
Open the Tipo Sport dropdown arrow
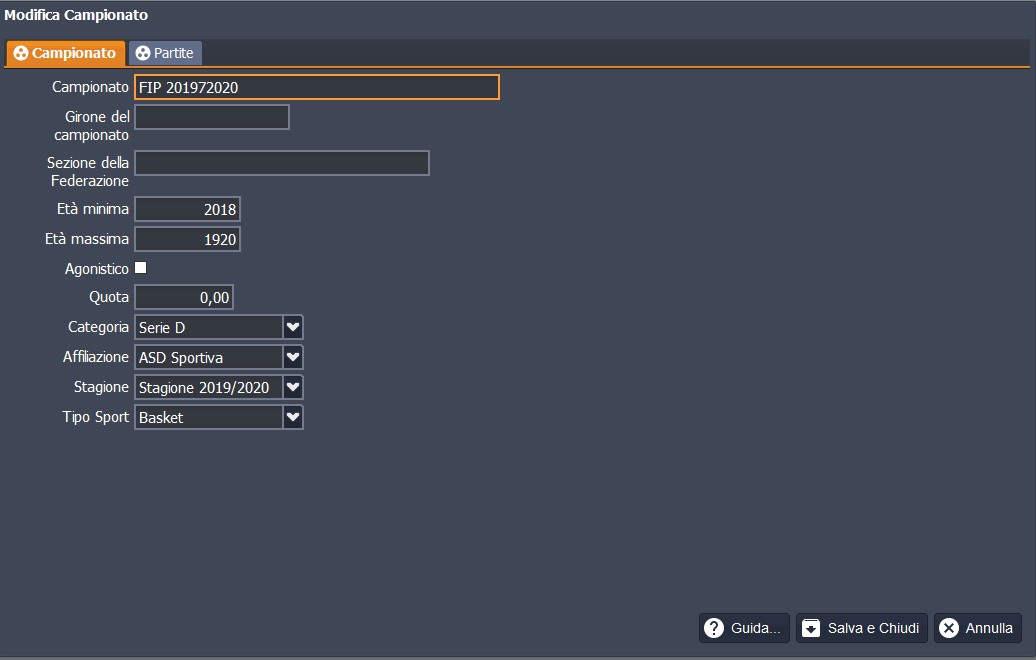click(x=293, y=417)
